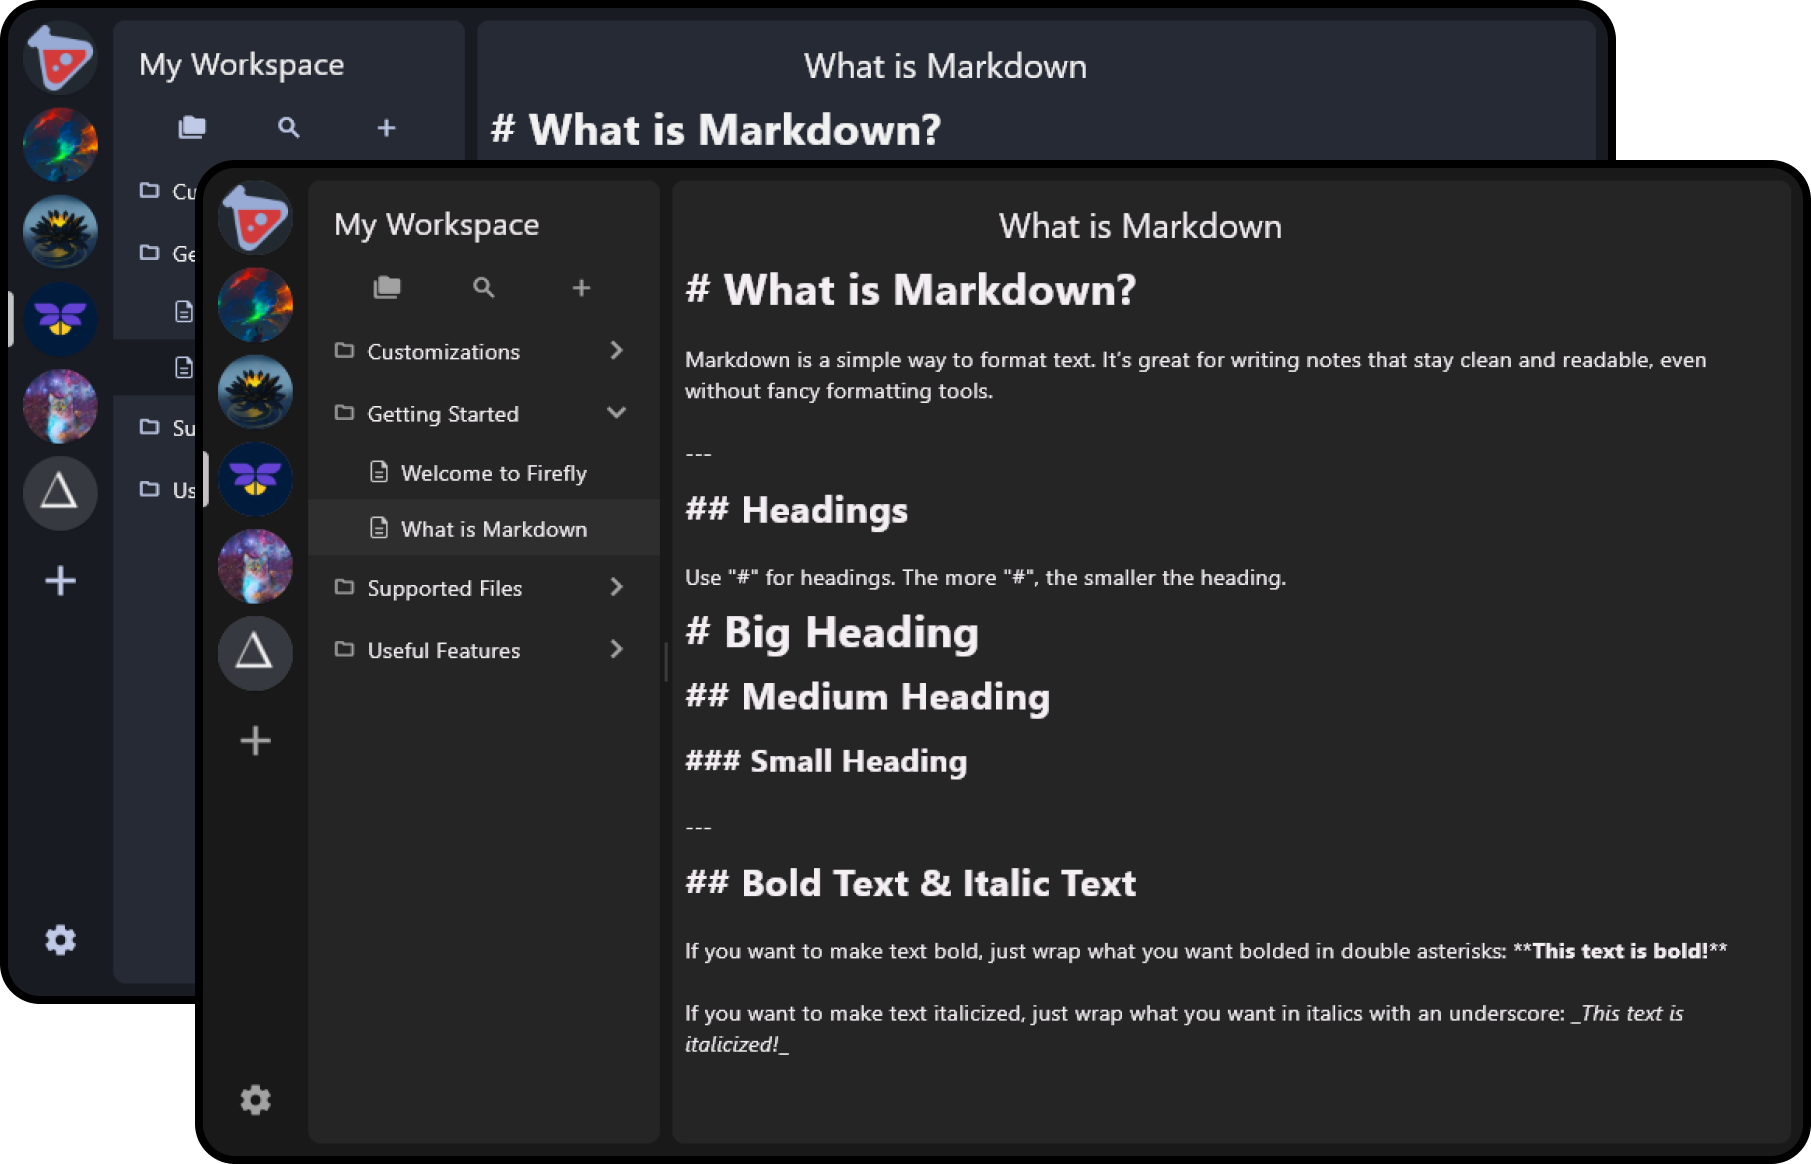1811x1164 pixels.
Task: Click the My Workspace heading
Action: 437,224
